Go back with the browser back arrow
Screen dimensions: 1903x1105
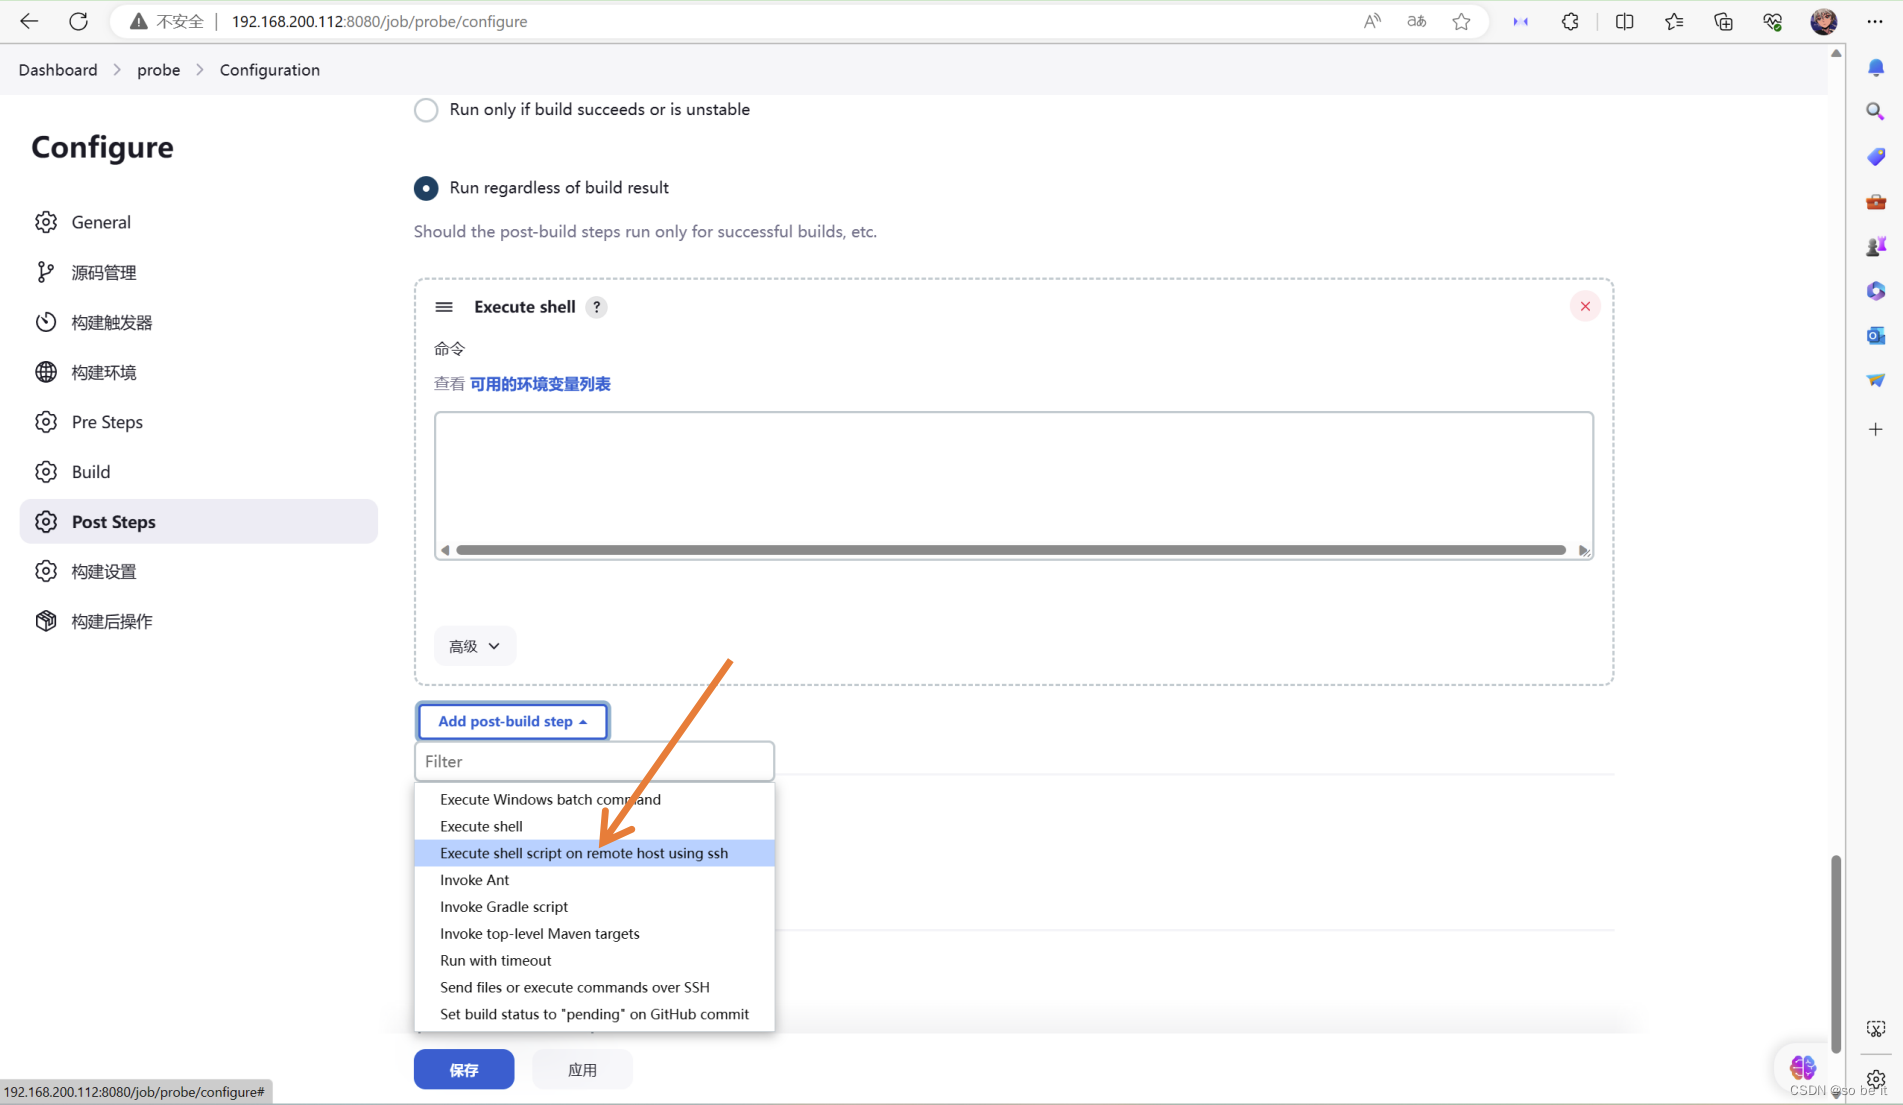tap(29, 21)
